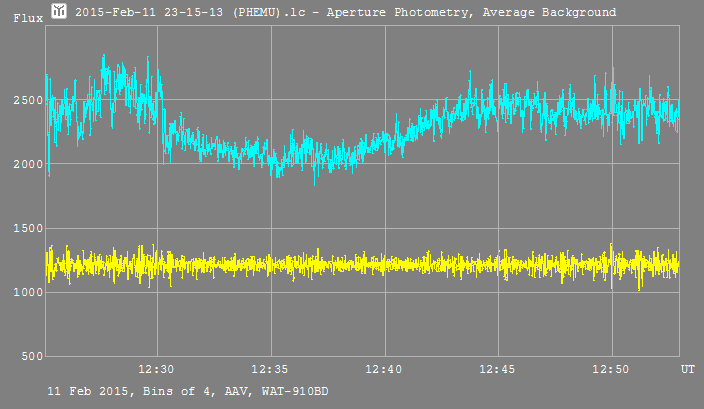This screenshot has height=409, width=704.
Task: Click the yellow curve at the 12:40 gridline
Action: point(384,265)
